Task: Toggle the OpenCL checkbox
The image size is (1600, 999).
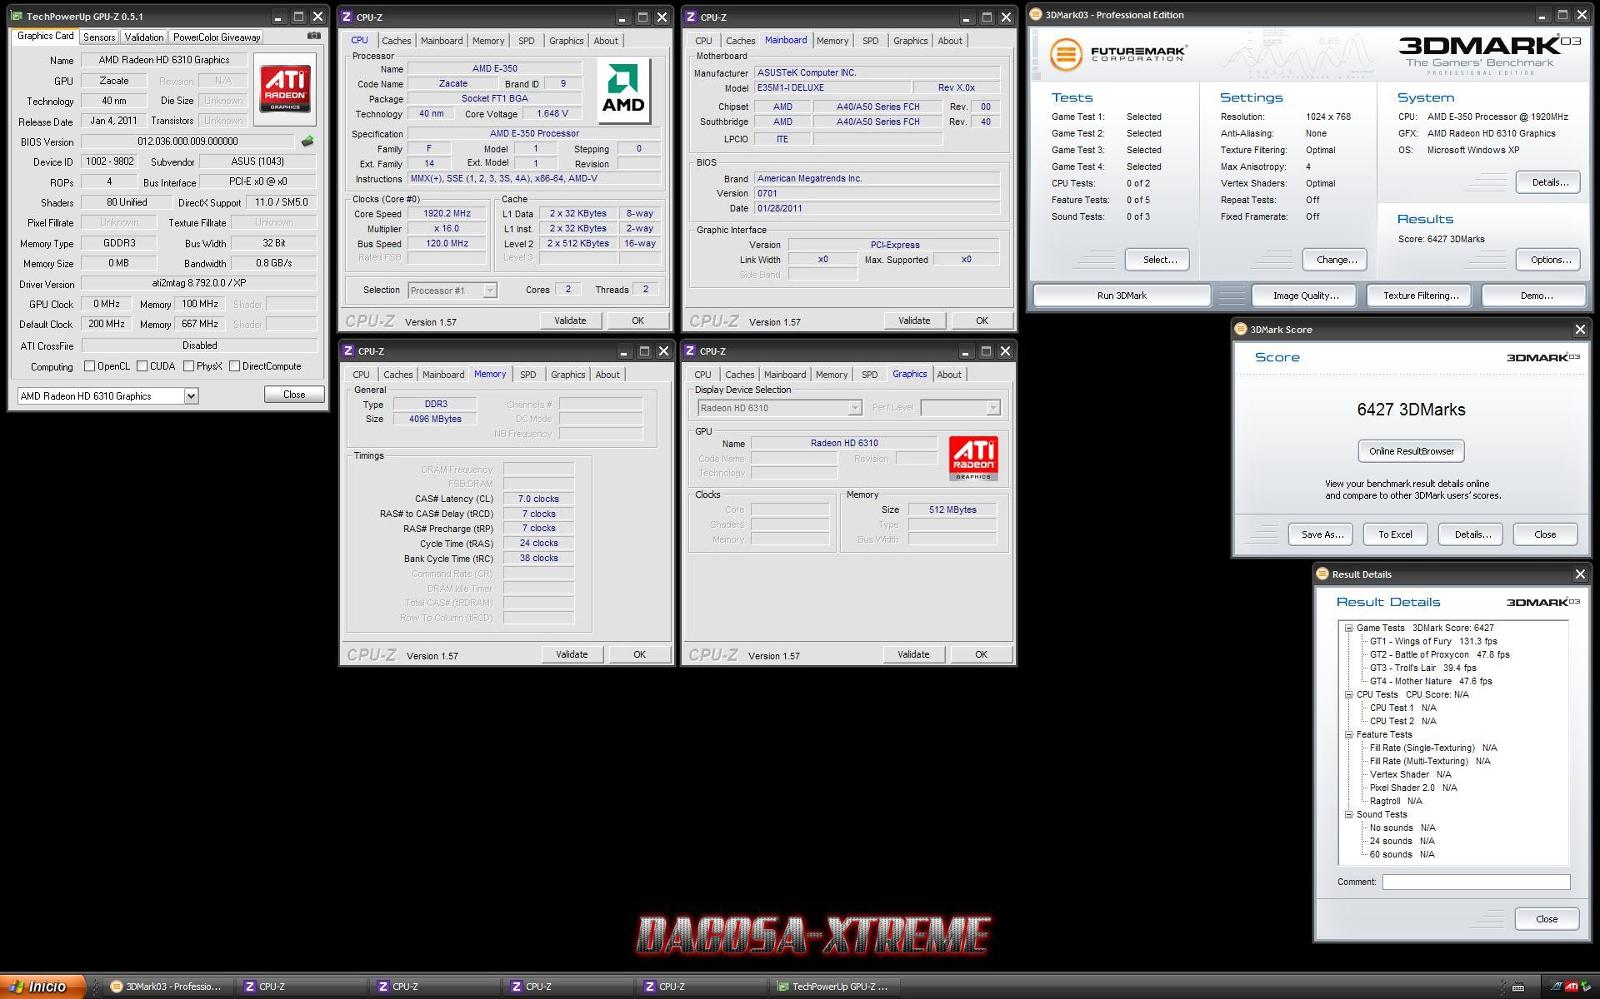Action: pos(90,366)
